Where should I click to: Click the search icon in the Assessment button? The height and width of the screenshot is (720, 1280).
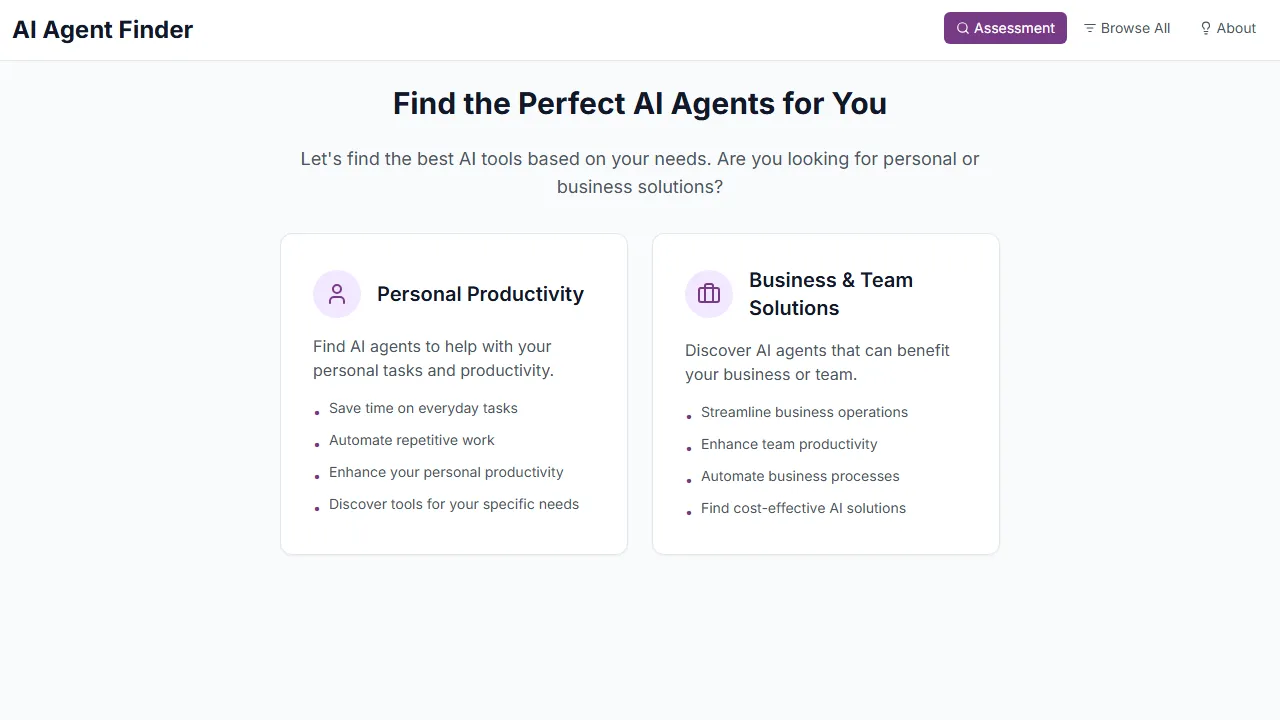(x=962, y=28)
